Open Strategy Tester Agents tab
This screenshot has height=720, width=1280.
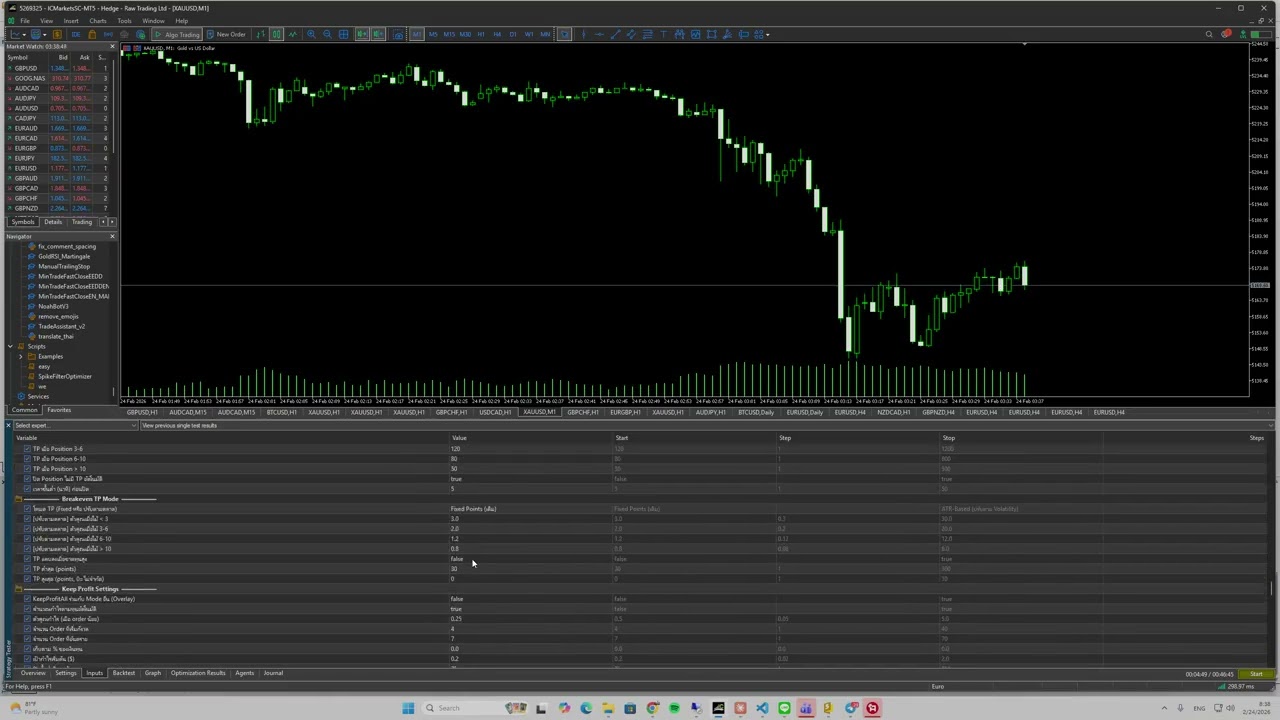[x=244, y=673]
